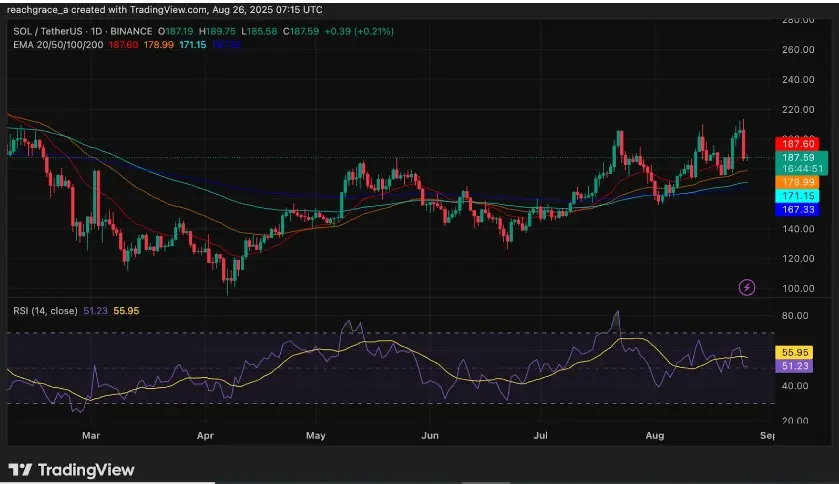The image size is (839, 484).
Task: Click the 260.00 level on price scale
Action: point(796,49)
